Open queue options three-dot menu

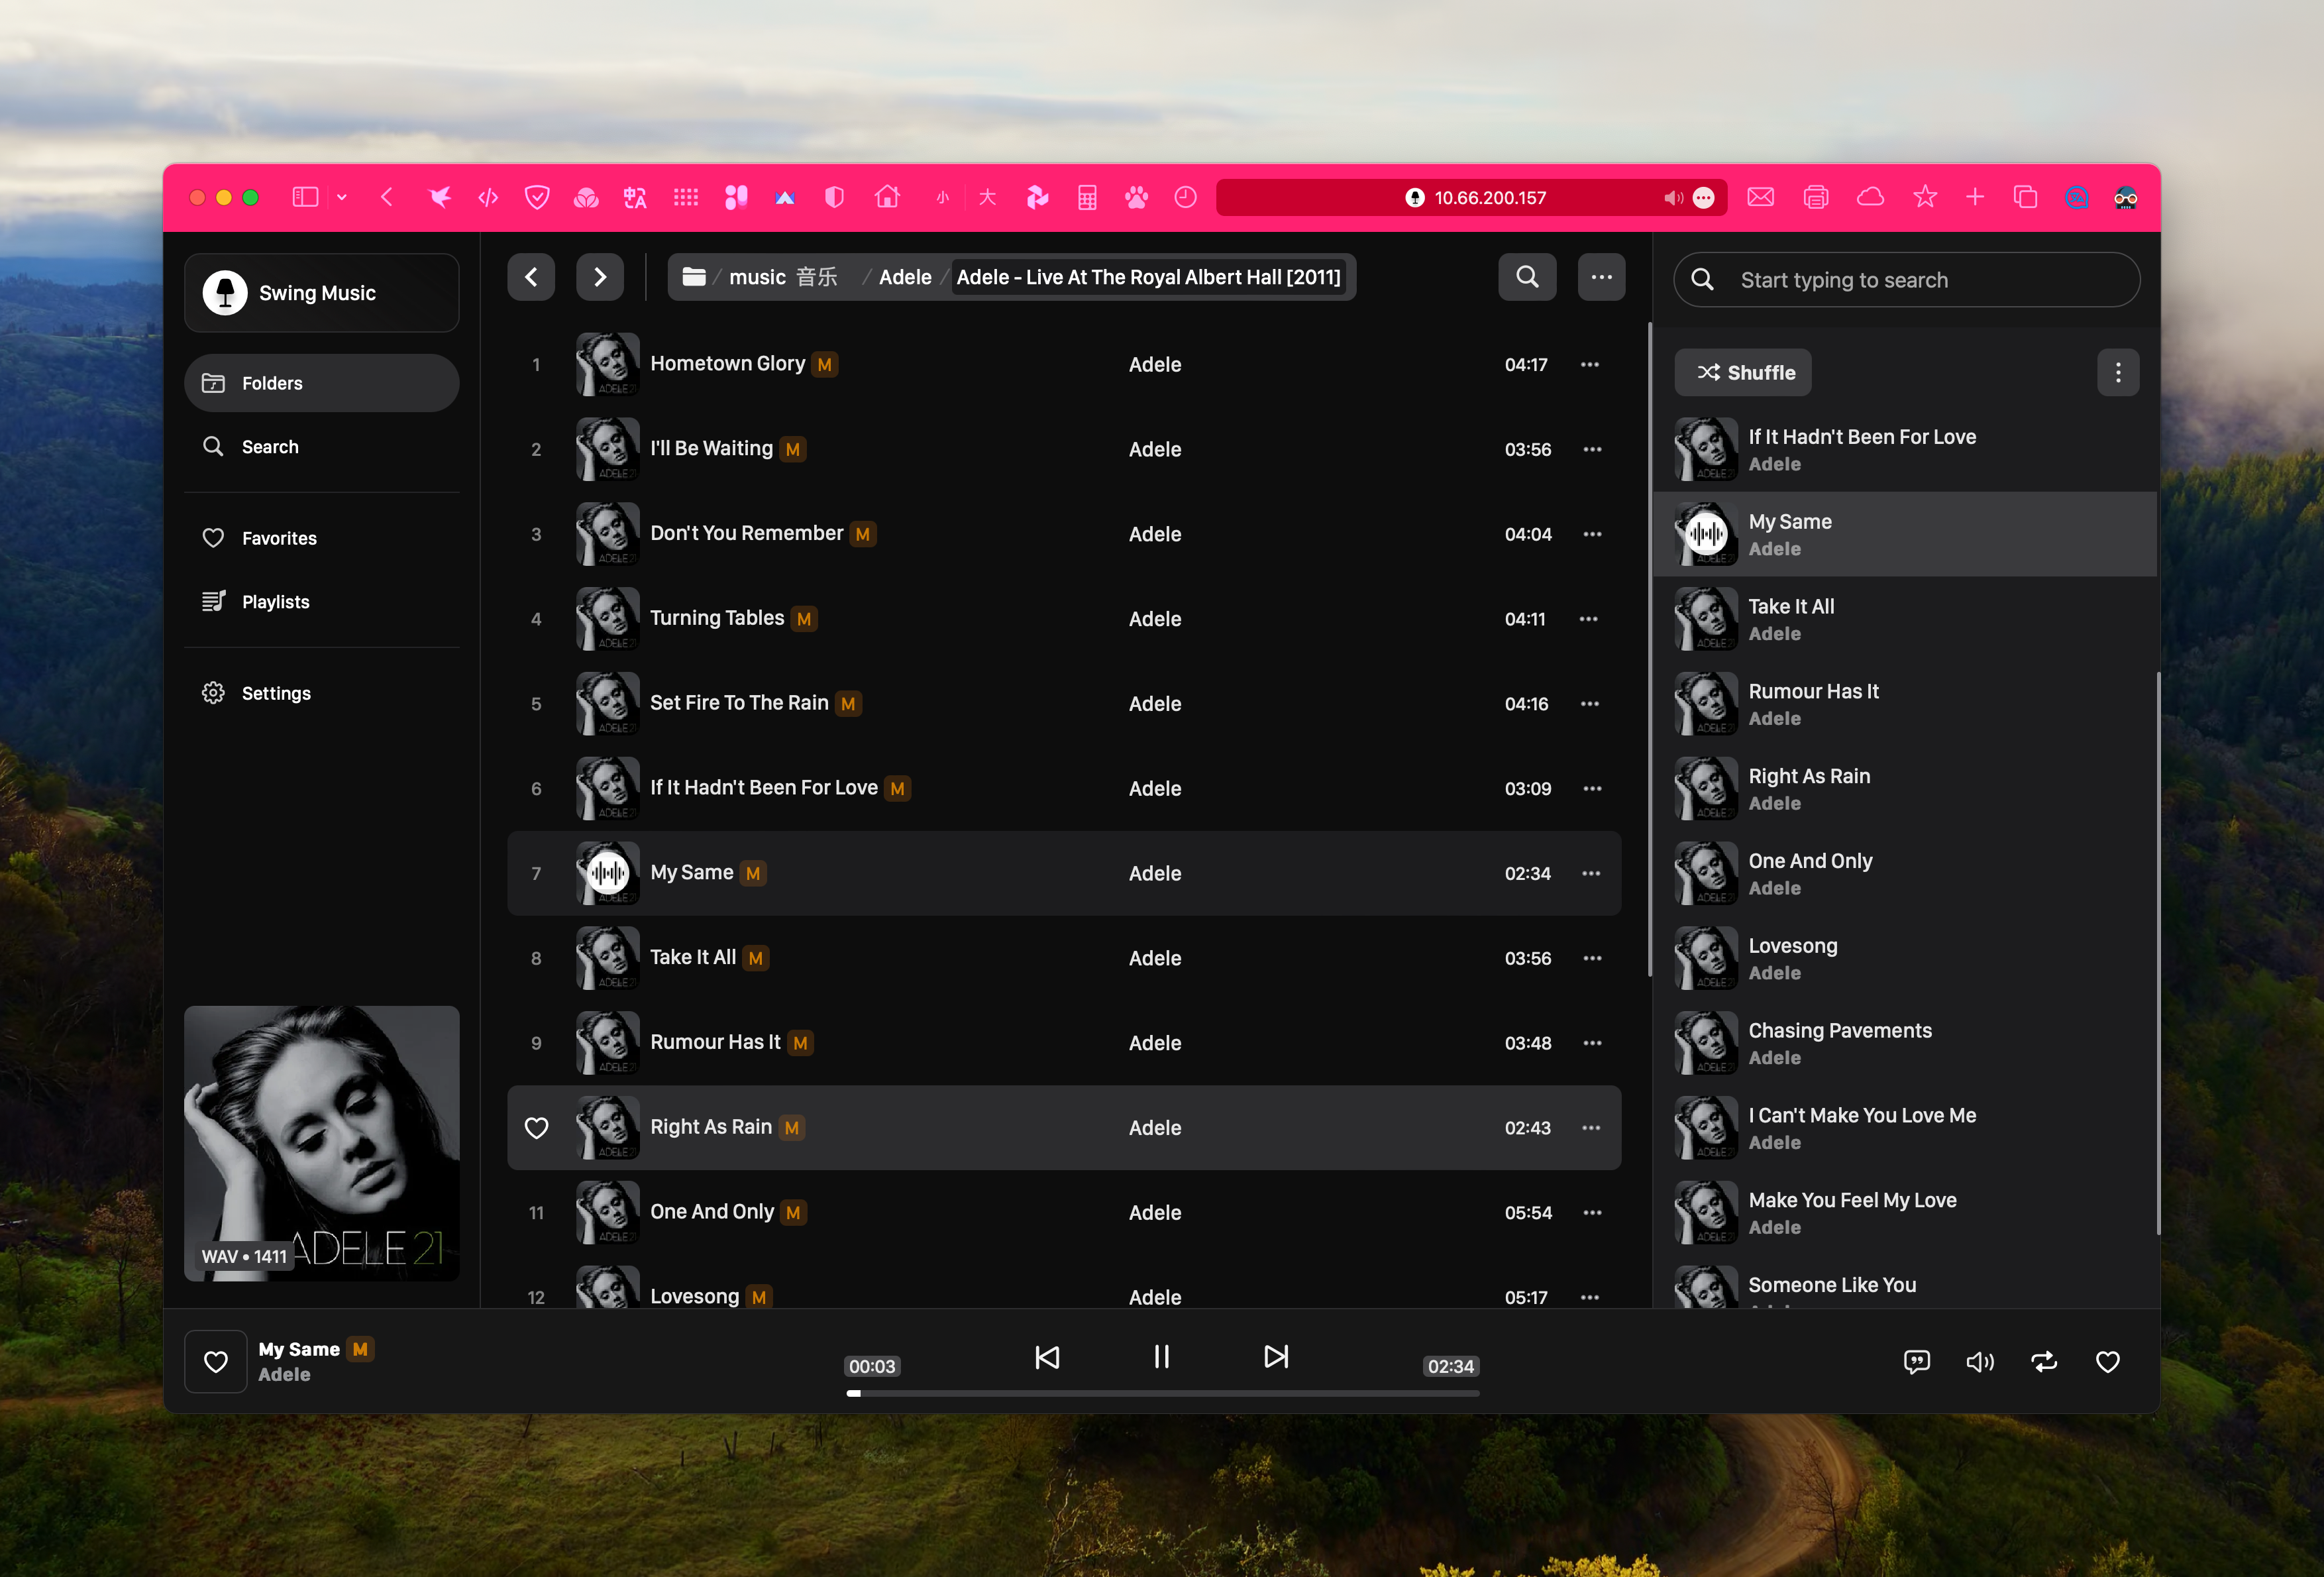point(2117,373)
